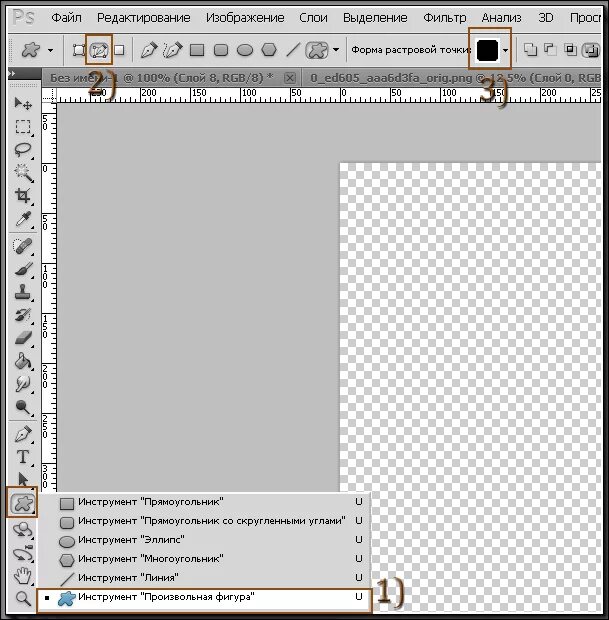
Task: Open the custom shape picker dropdown arrow
Action: pos(505,50)
